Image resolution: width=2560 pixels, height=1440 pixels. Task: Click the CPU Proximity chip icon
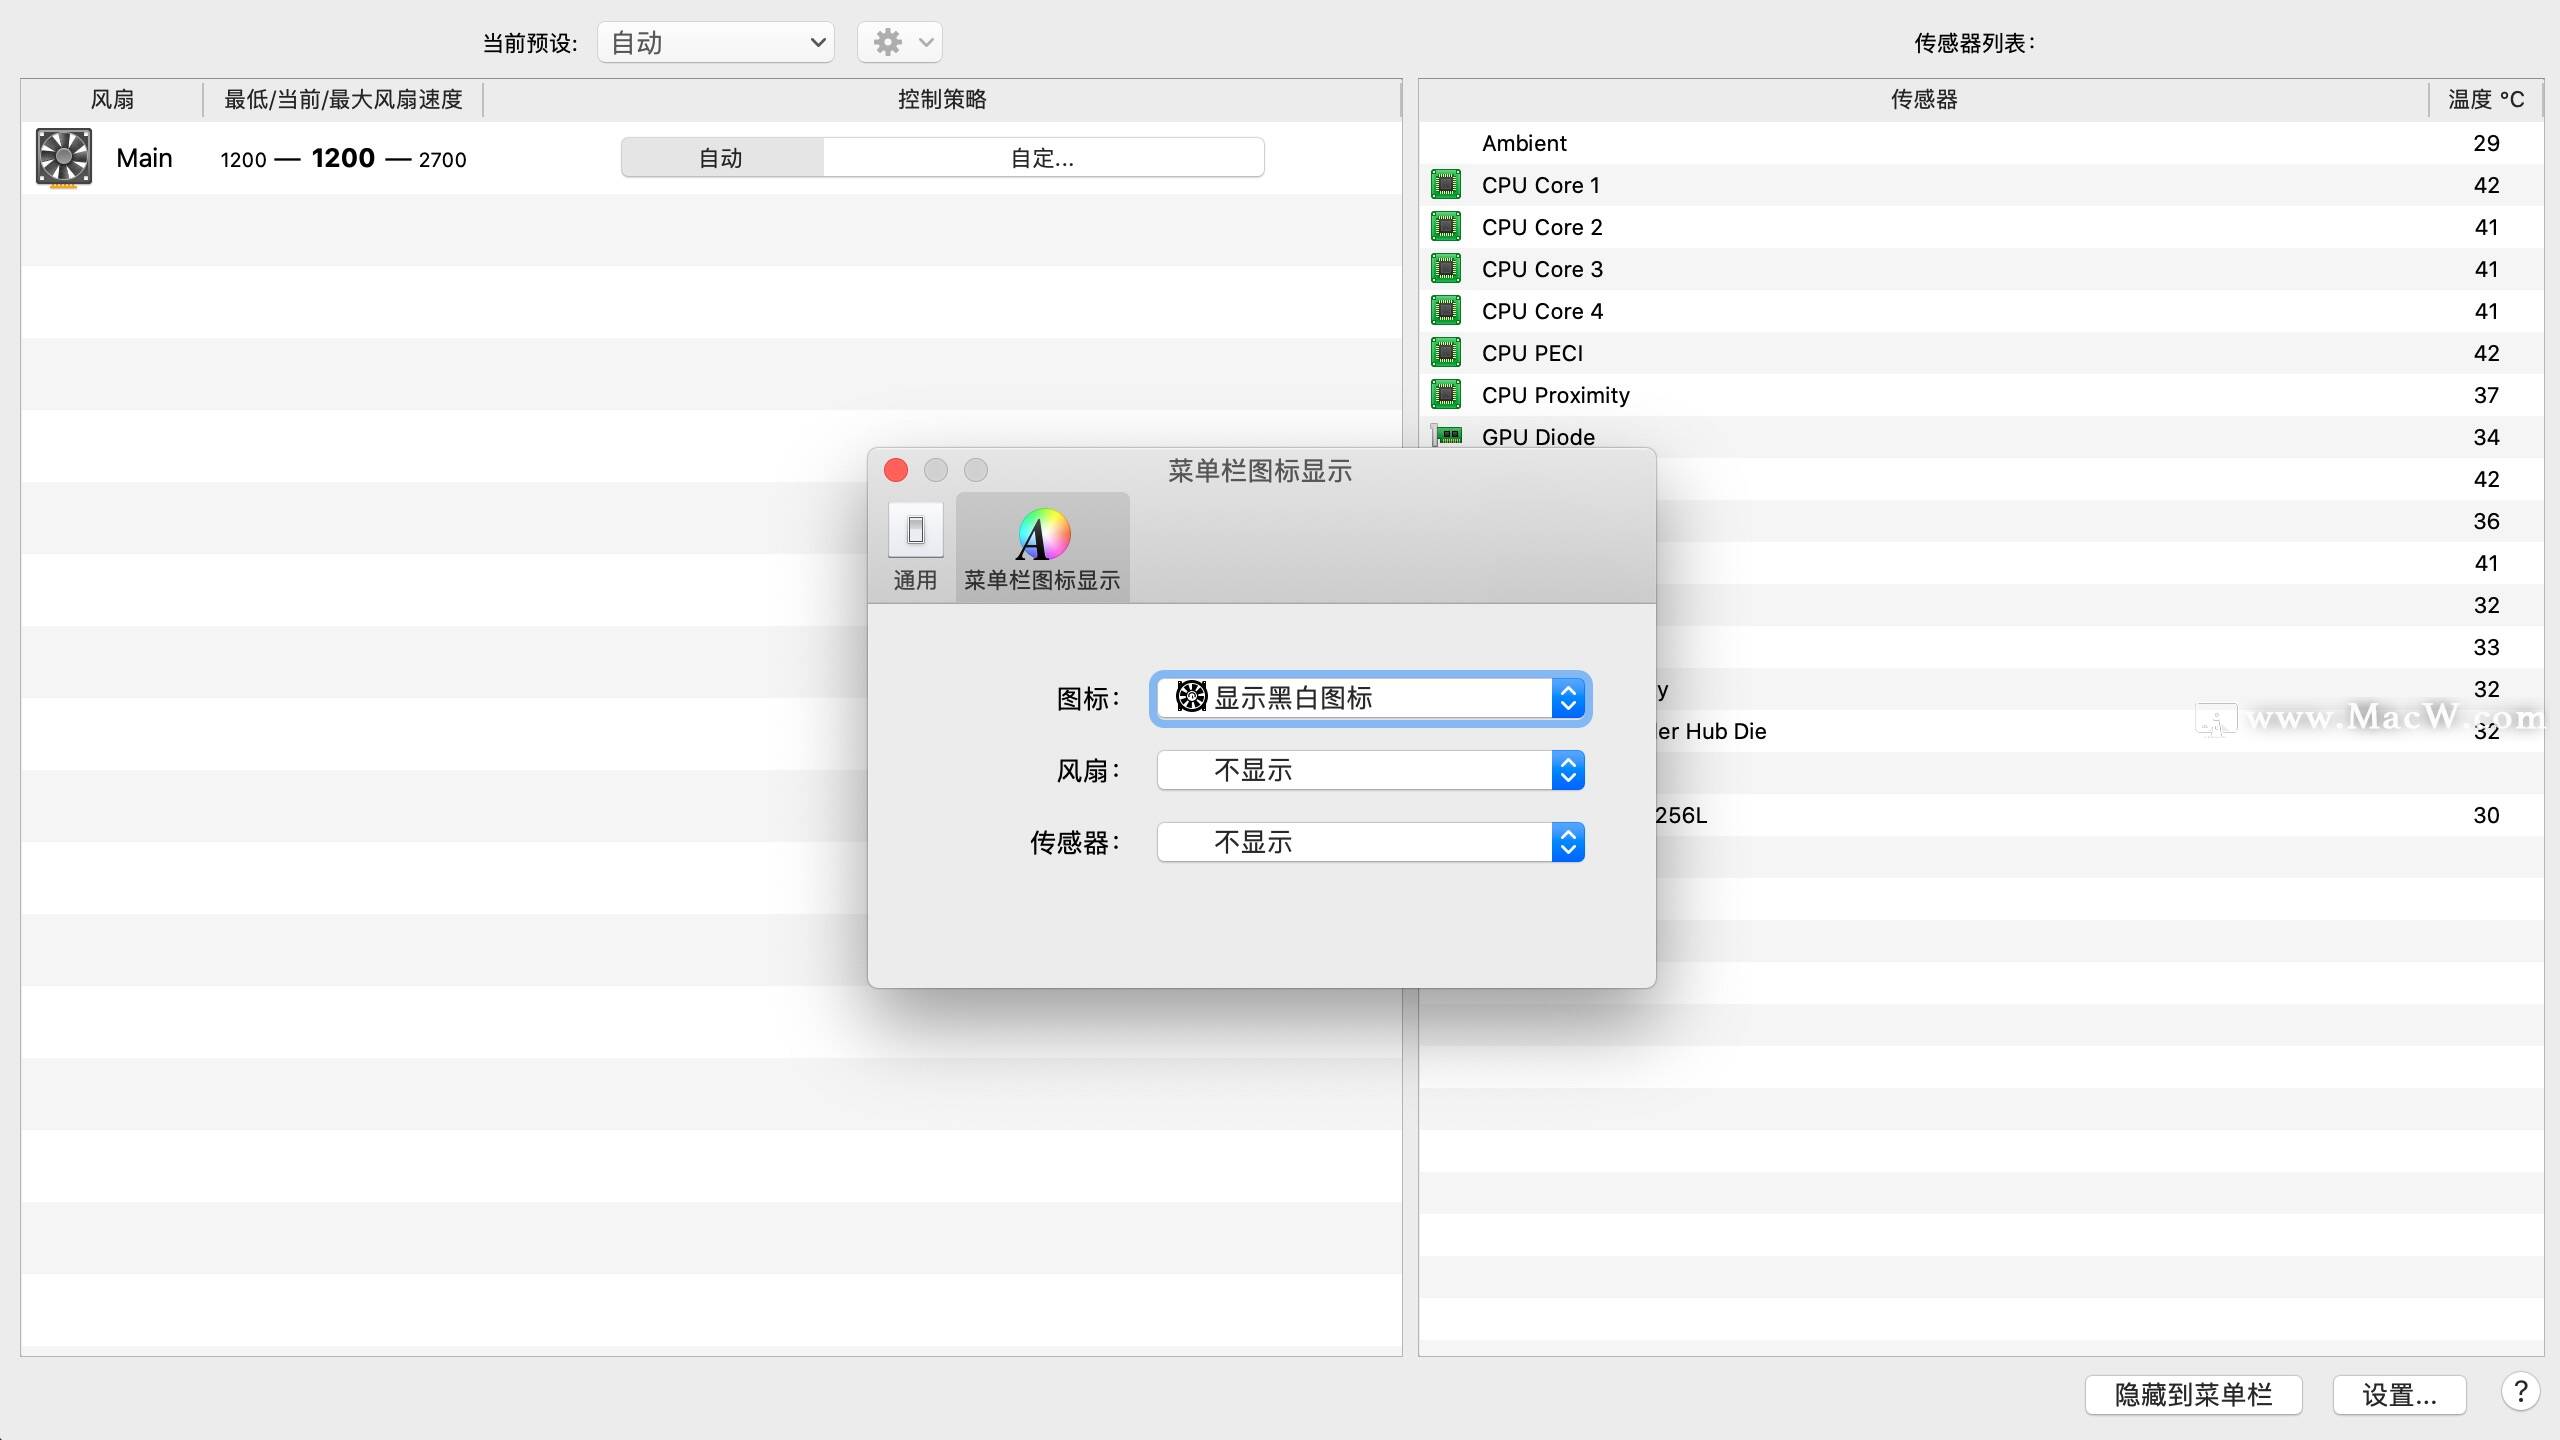[1446, 395]
